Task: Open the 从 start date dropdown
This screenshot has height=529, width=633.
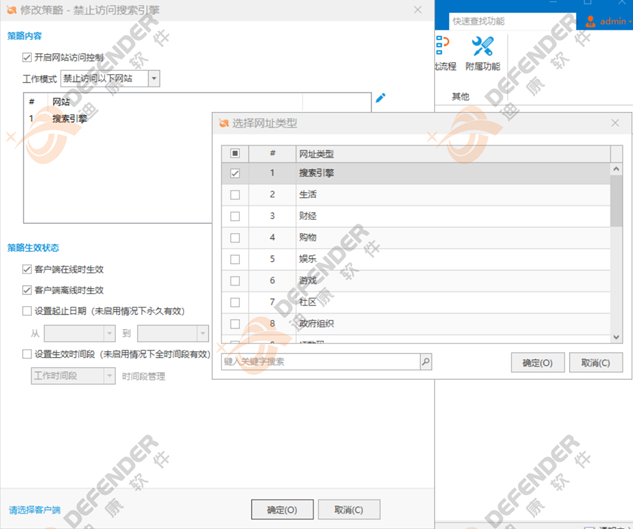Action: pyautogui.click(x=109, y=334)
